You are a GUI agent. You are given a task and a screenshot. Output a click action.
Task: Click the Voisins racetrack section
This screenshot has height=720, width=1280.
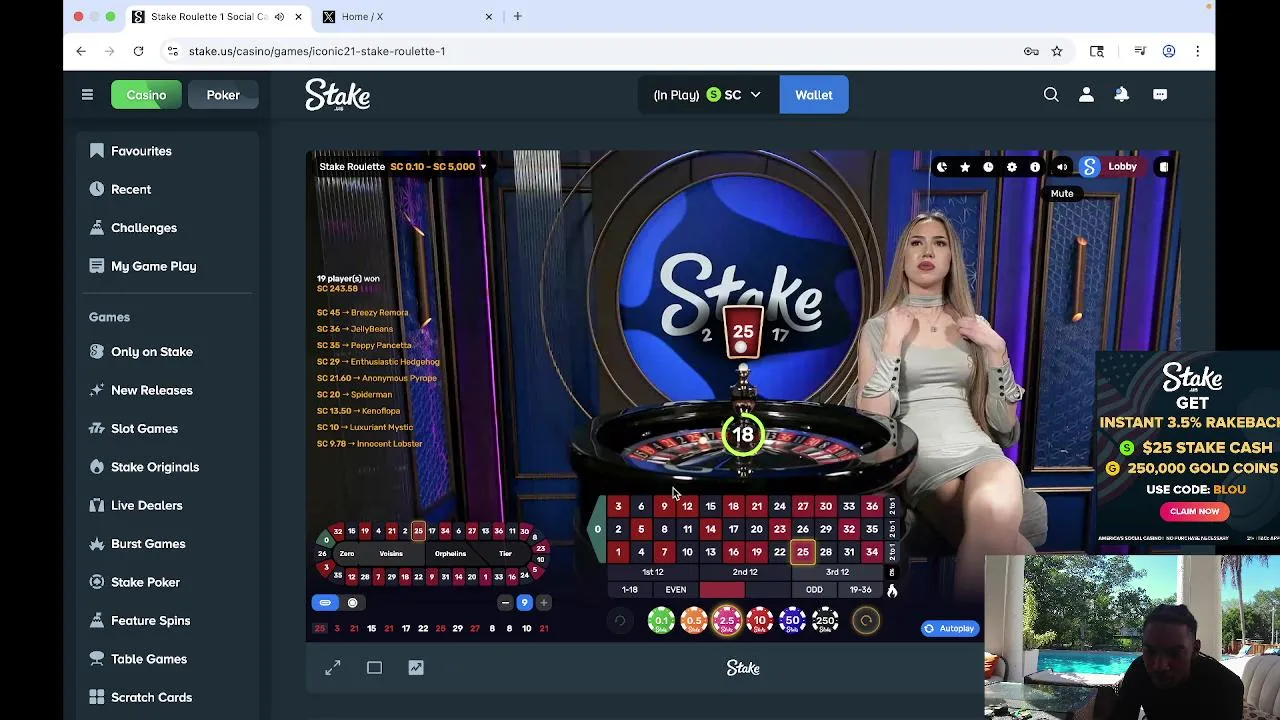click(x=391, y=554)
